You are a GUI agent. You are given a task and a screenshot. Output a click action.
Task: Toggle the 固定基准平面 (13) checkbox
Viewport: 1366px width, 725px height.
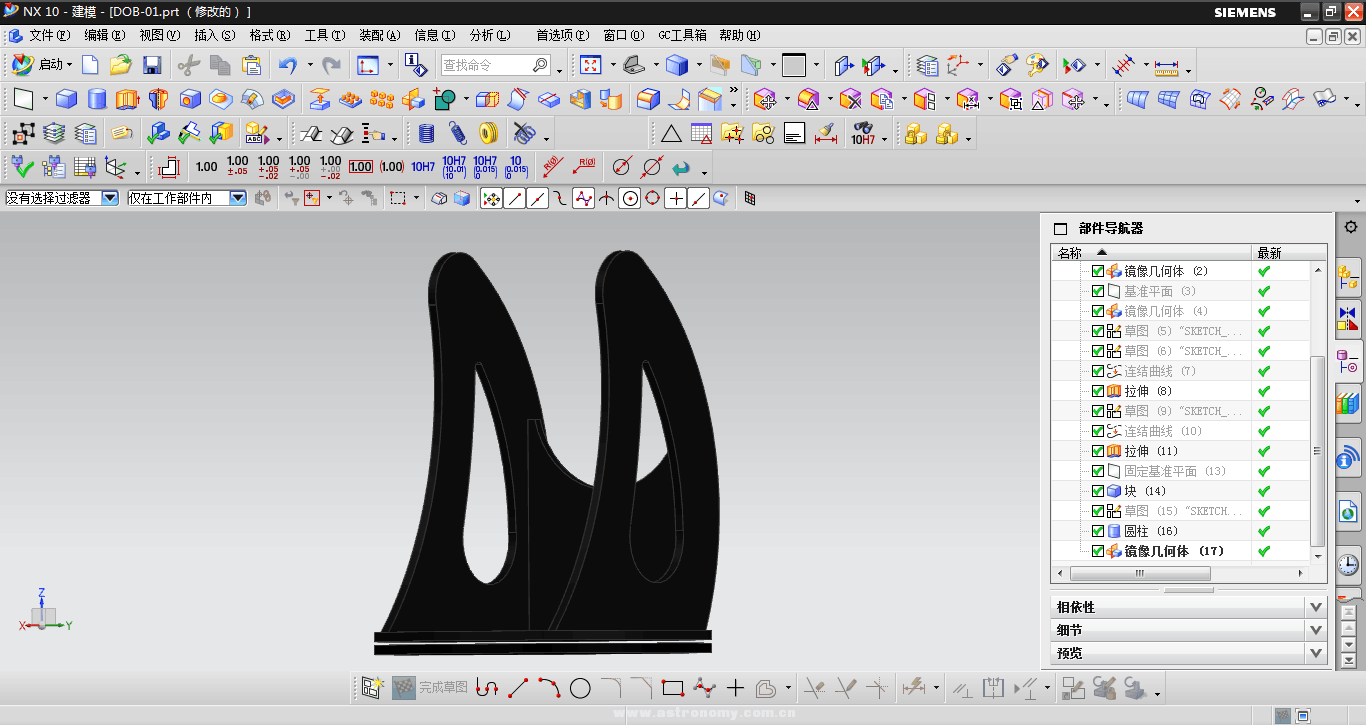point(1098,471)
